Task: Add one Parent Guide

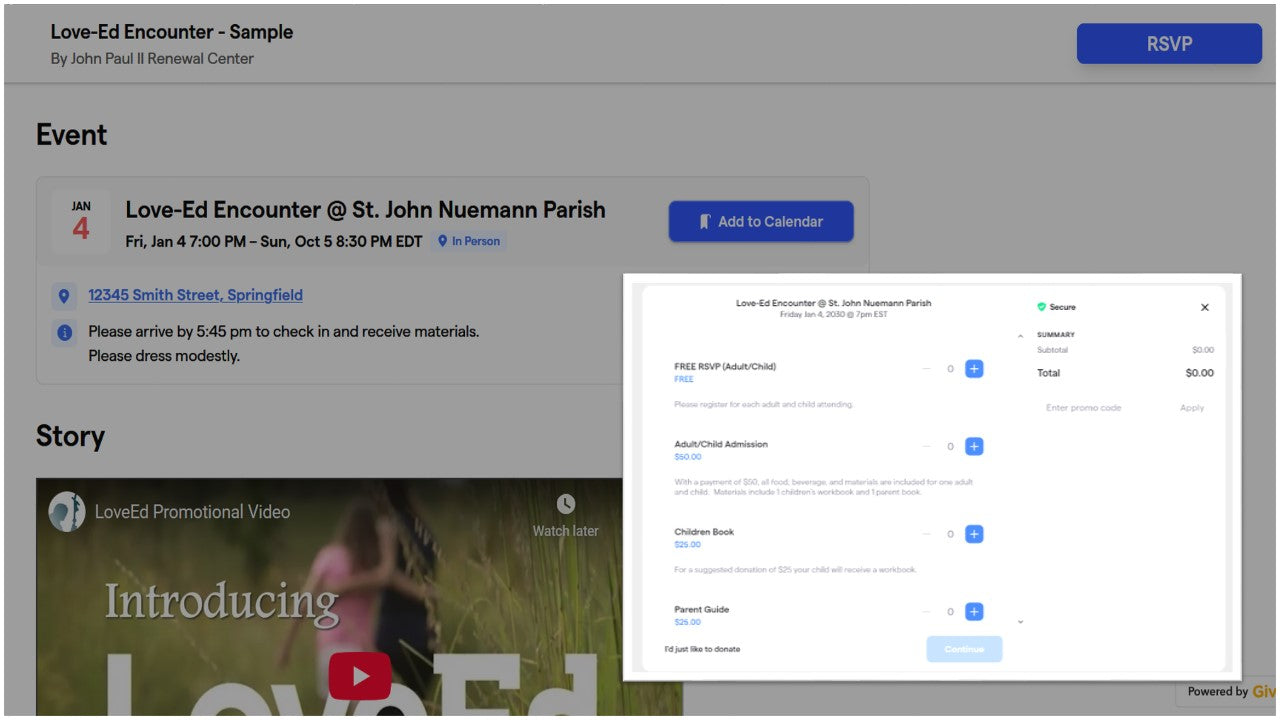Action: (974, 612)
